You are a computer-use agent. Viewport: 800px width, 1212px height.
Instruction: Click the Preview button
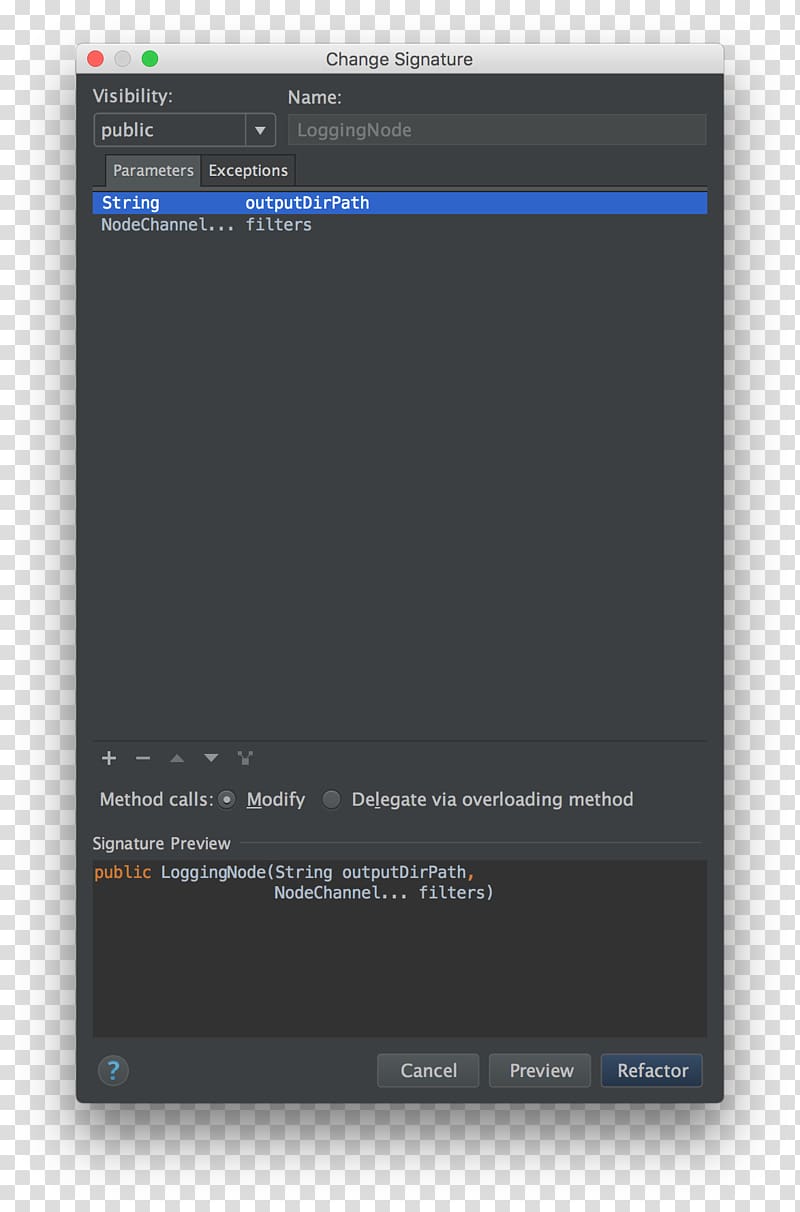pyautogui.click(x=541, y=1070)
